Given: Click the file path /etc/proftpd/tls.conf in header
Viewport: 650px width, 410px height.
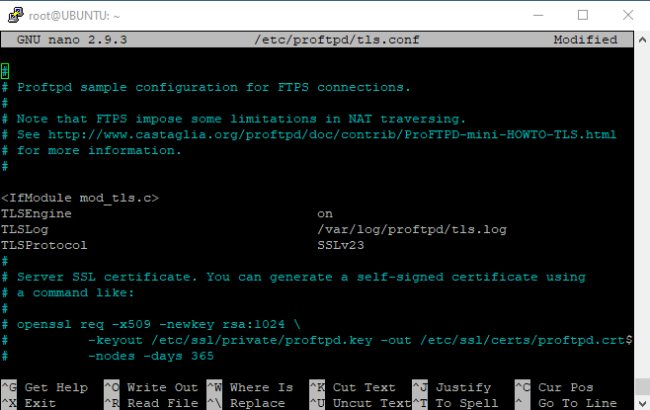Looking at the screenshot, I should coord(337,40).
